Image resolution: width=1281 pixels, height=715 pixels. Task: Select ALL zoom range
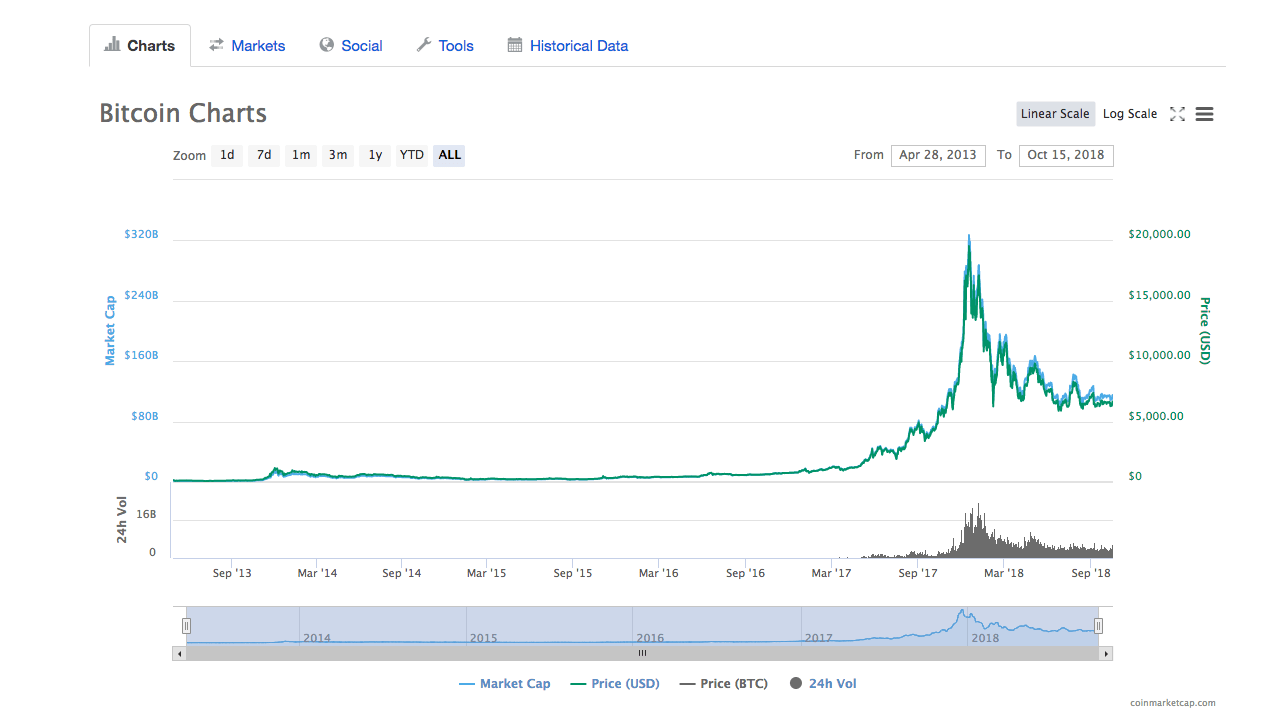pyautogui.click(x=449, y=155)
